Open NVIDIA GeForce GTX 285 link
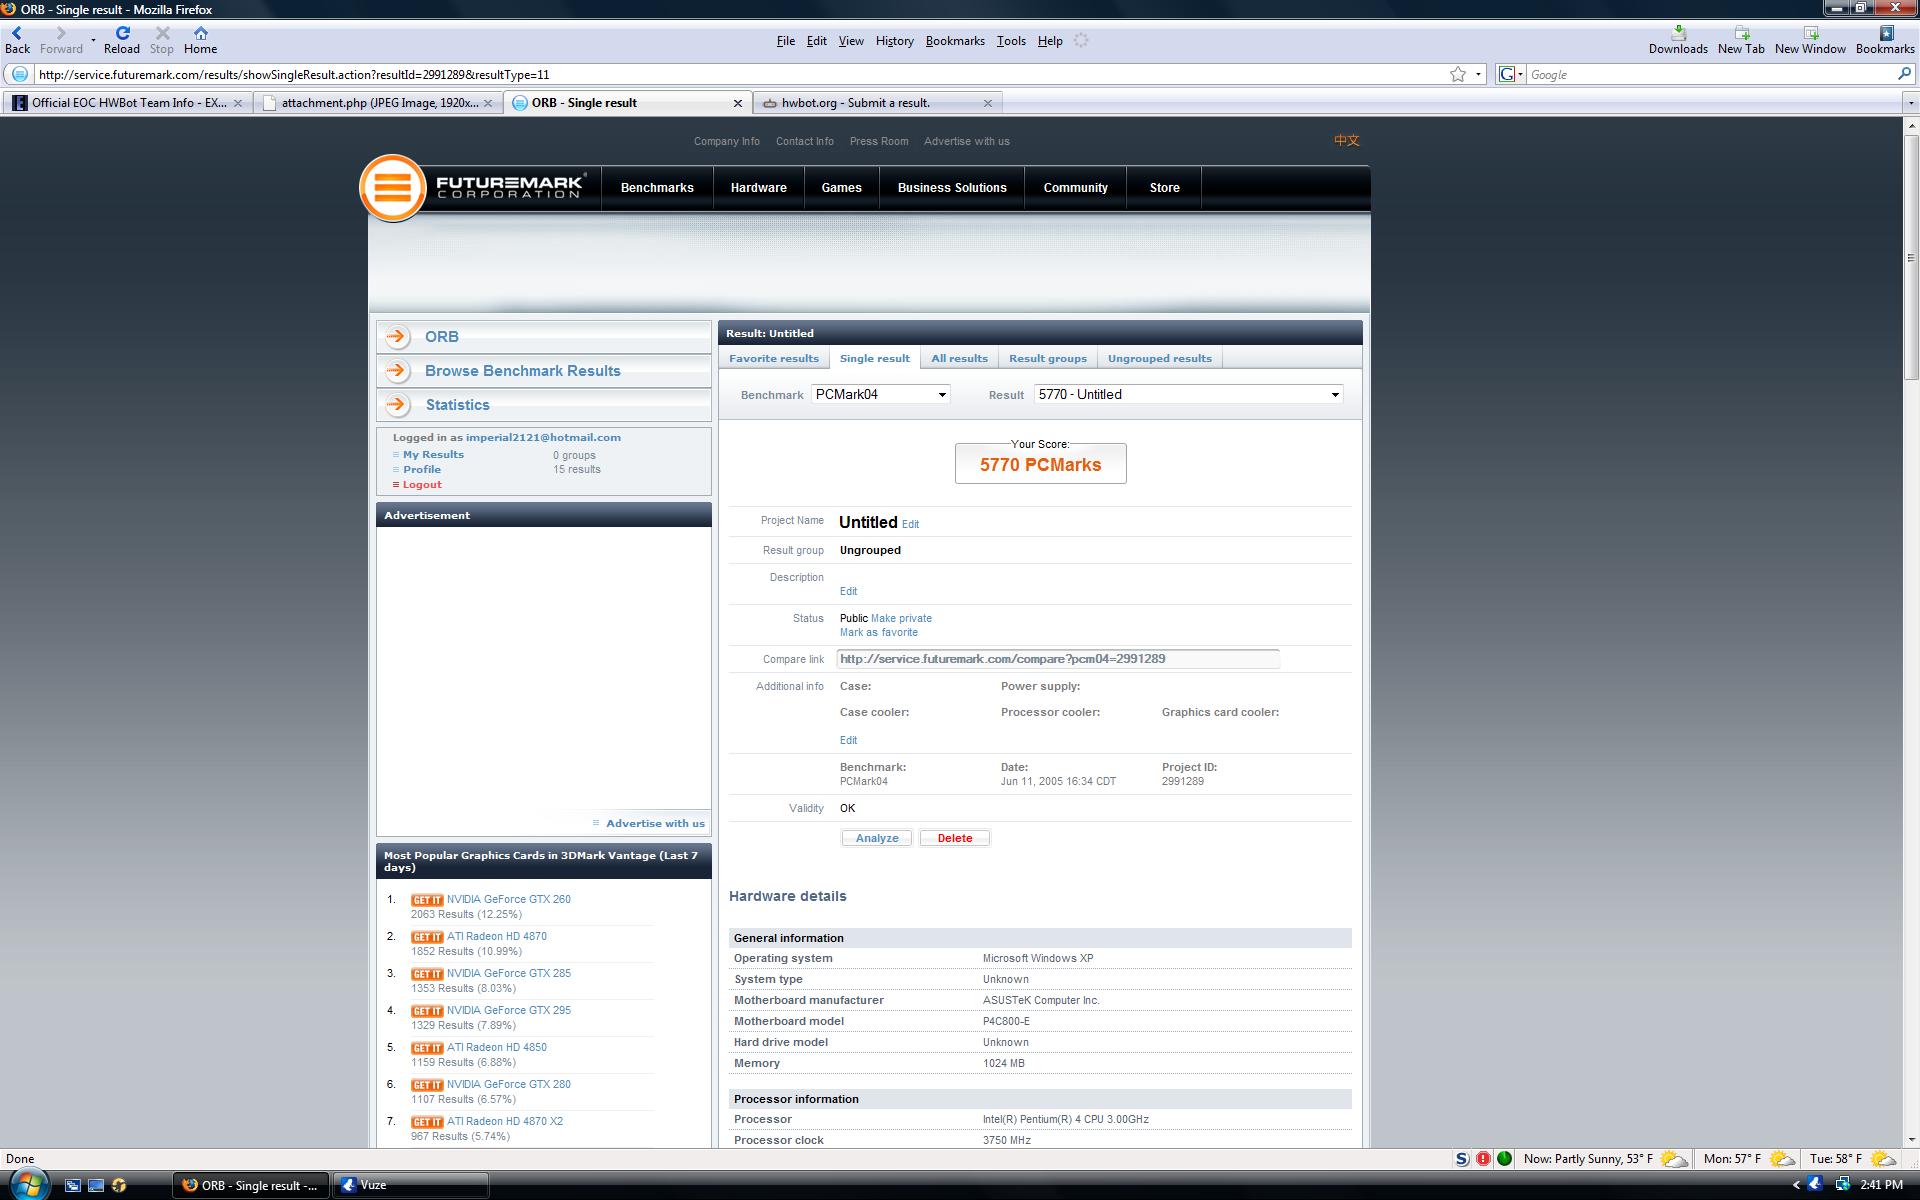1920x1200 pixels. click(508, 973)
